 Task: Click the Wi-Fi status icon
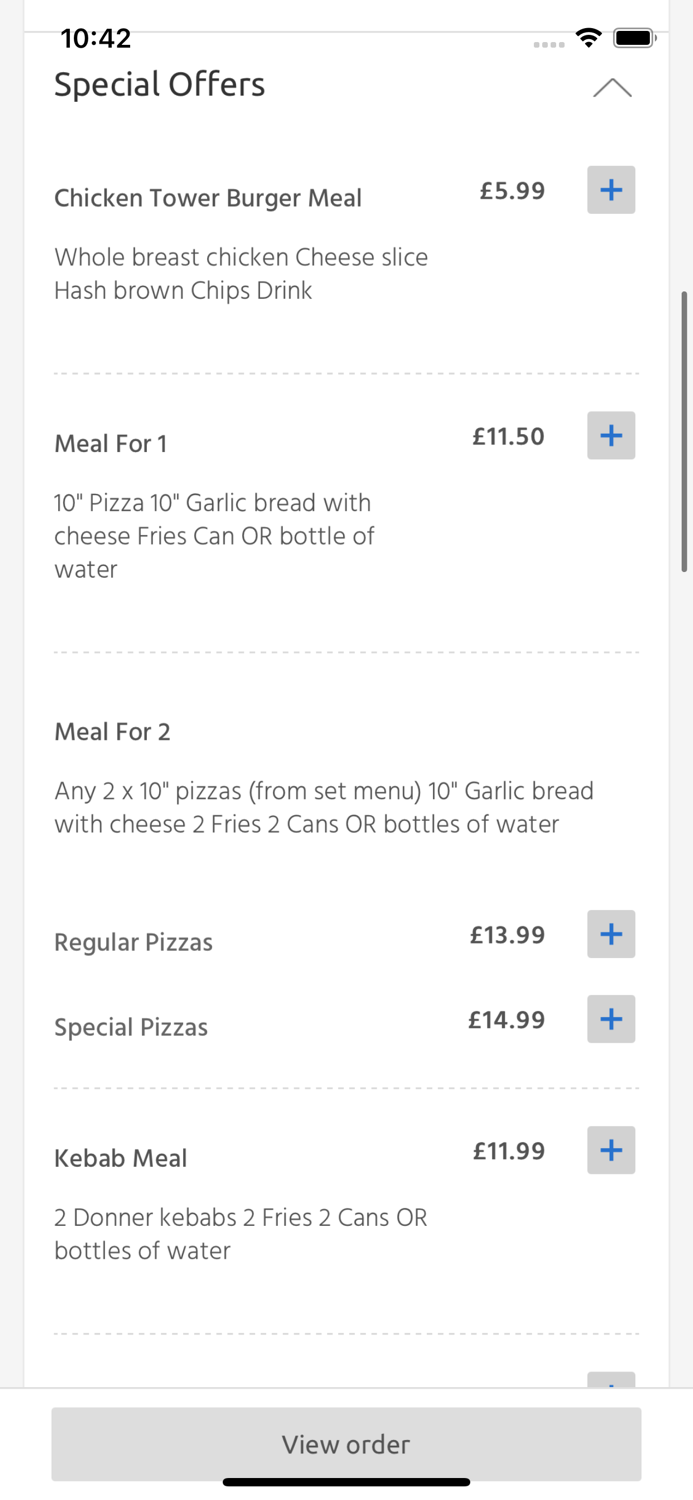click(588, 37)
